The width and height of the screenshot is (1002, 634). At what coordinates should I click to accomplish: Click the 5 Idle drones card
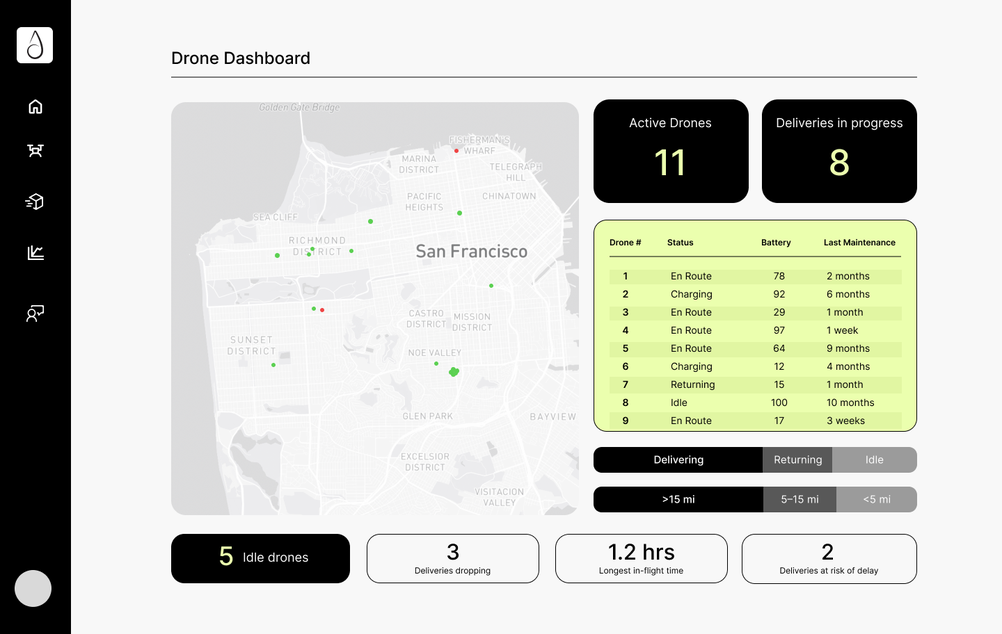[x=261, y=558]
